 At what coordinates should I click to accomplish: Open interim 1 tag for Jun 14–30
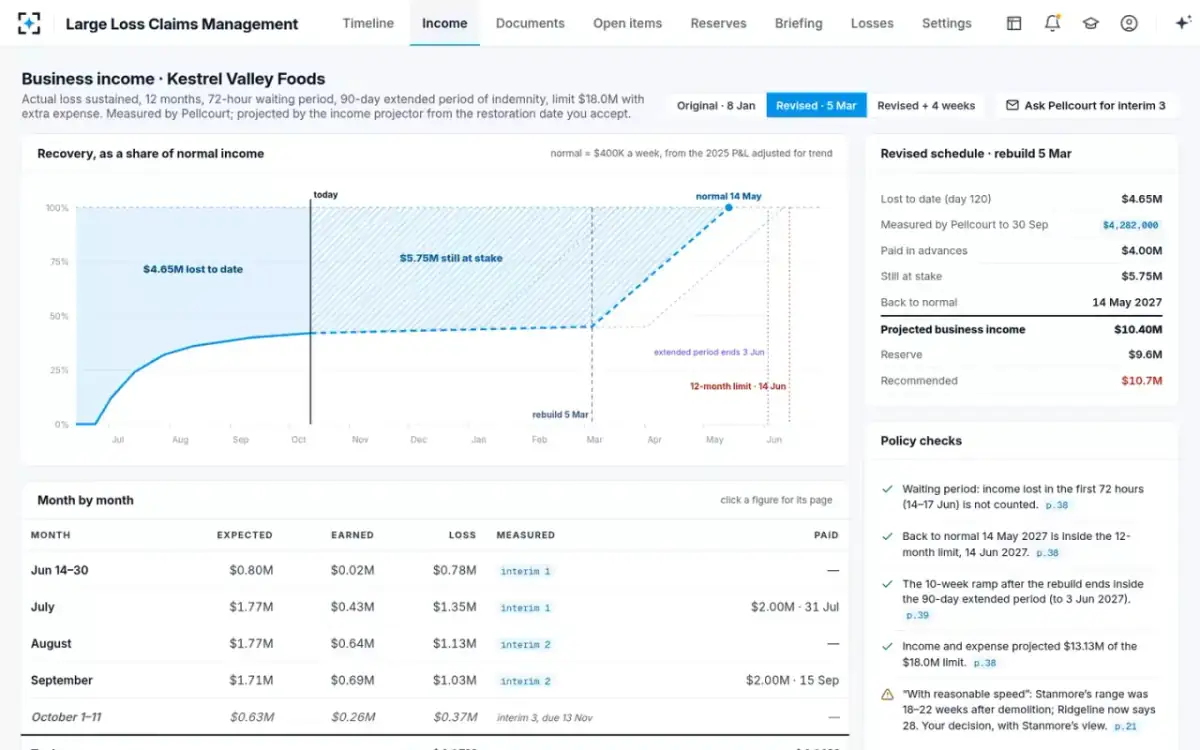tap(525, 571)
